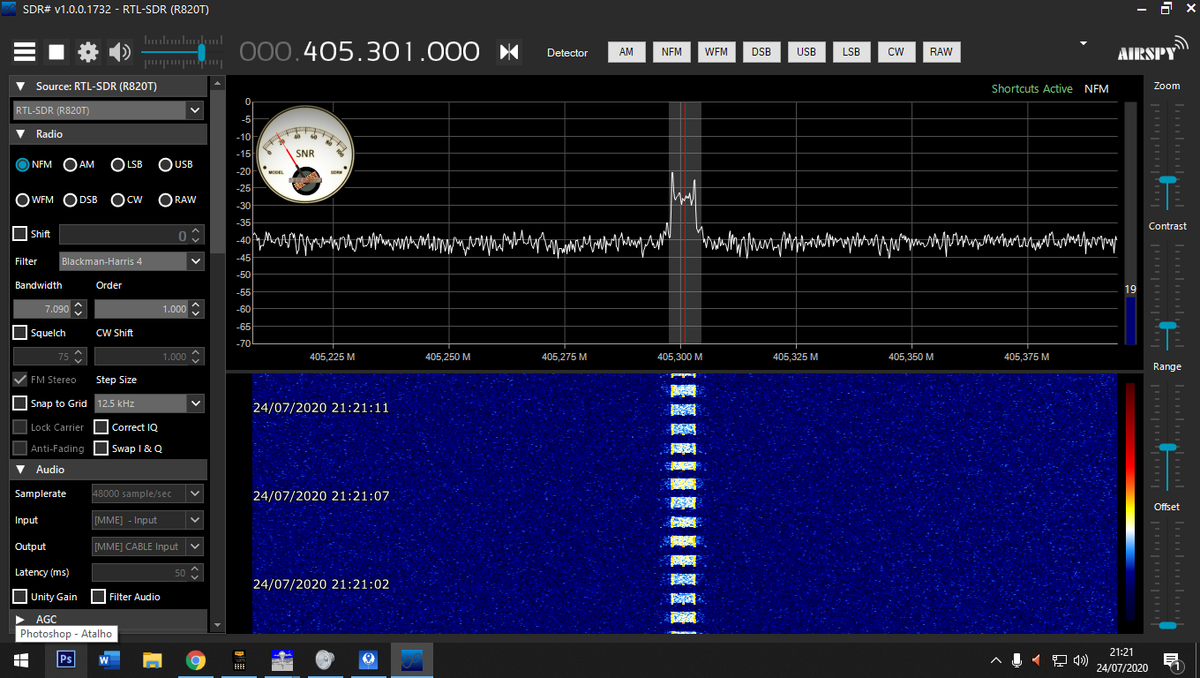Open the Windows Start menu

[21, 660]
